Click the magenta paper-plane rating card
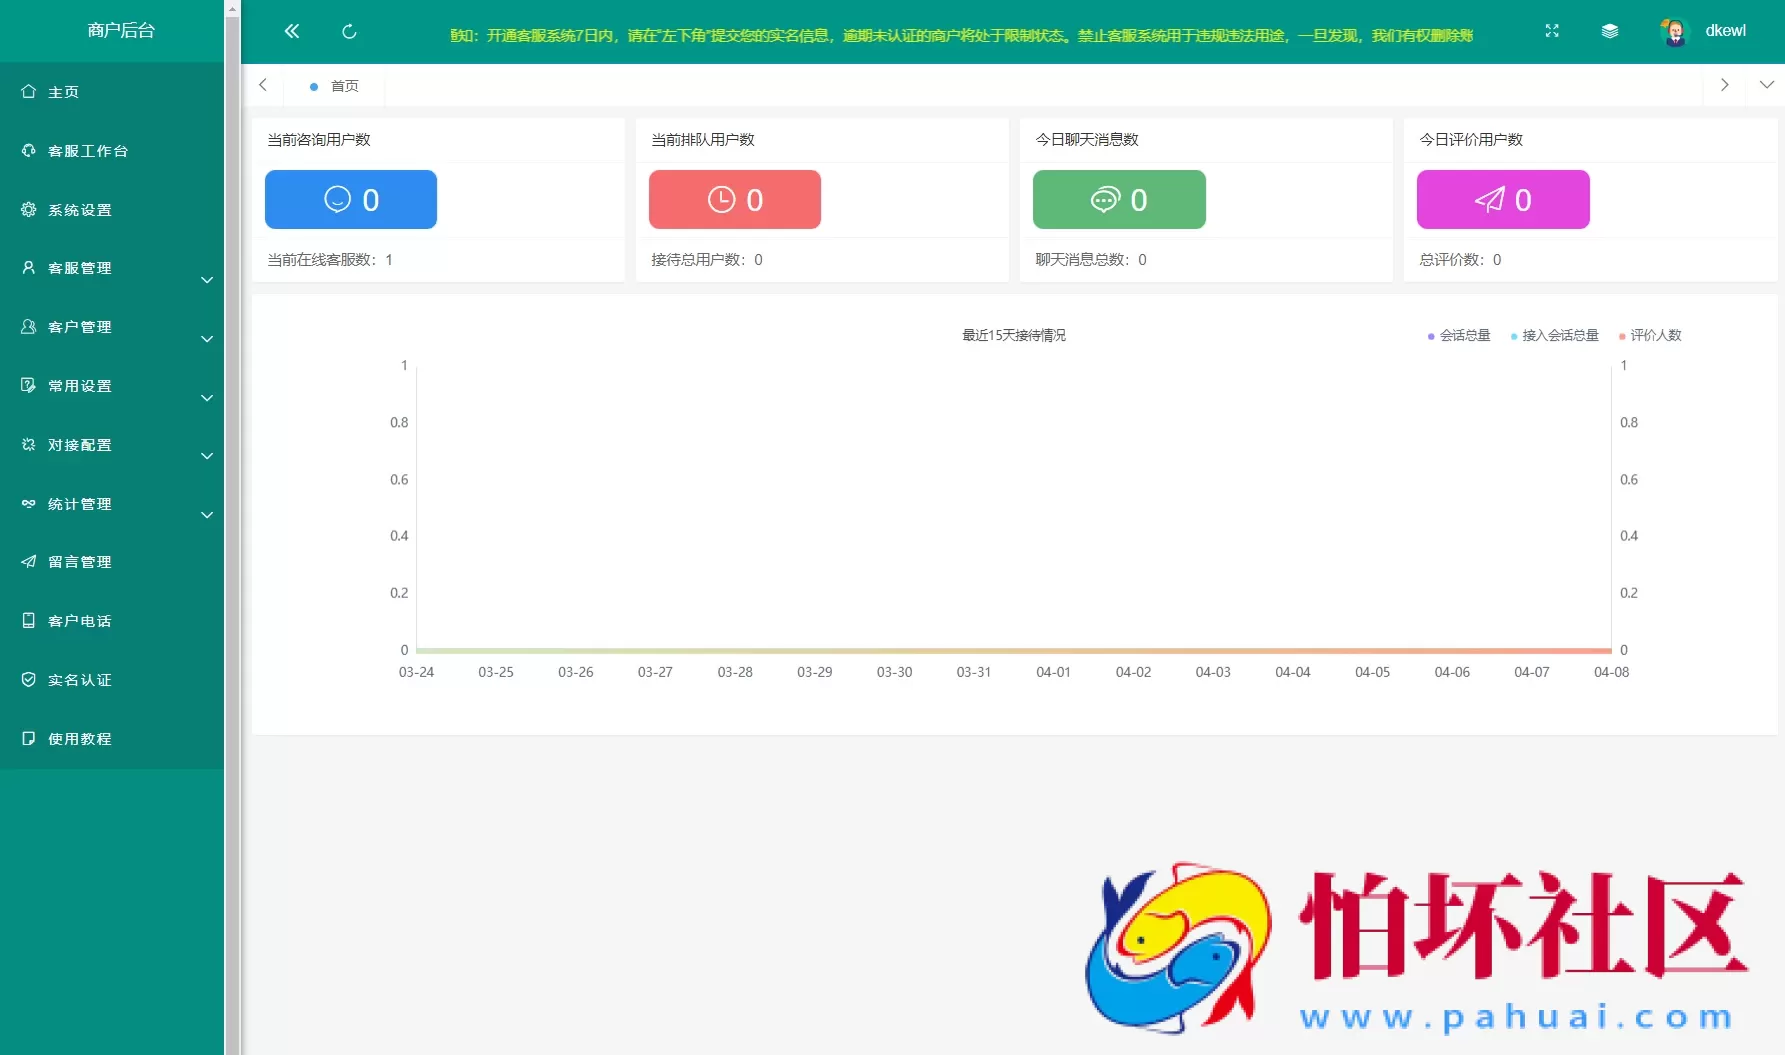The image size is (1785, 1055). click(1503, 199)
